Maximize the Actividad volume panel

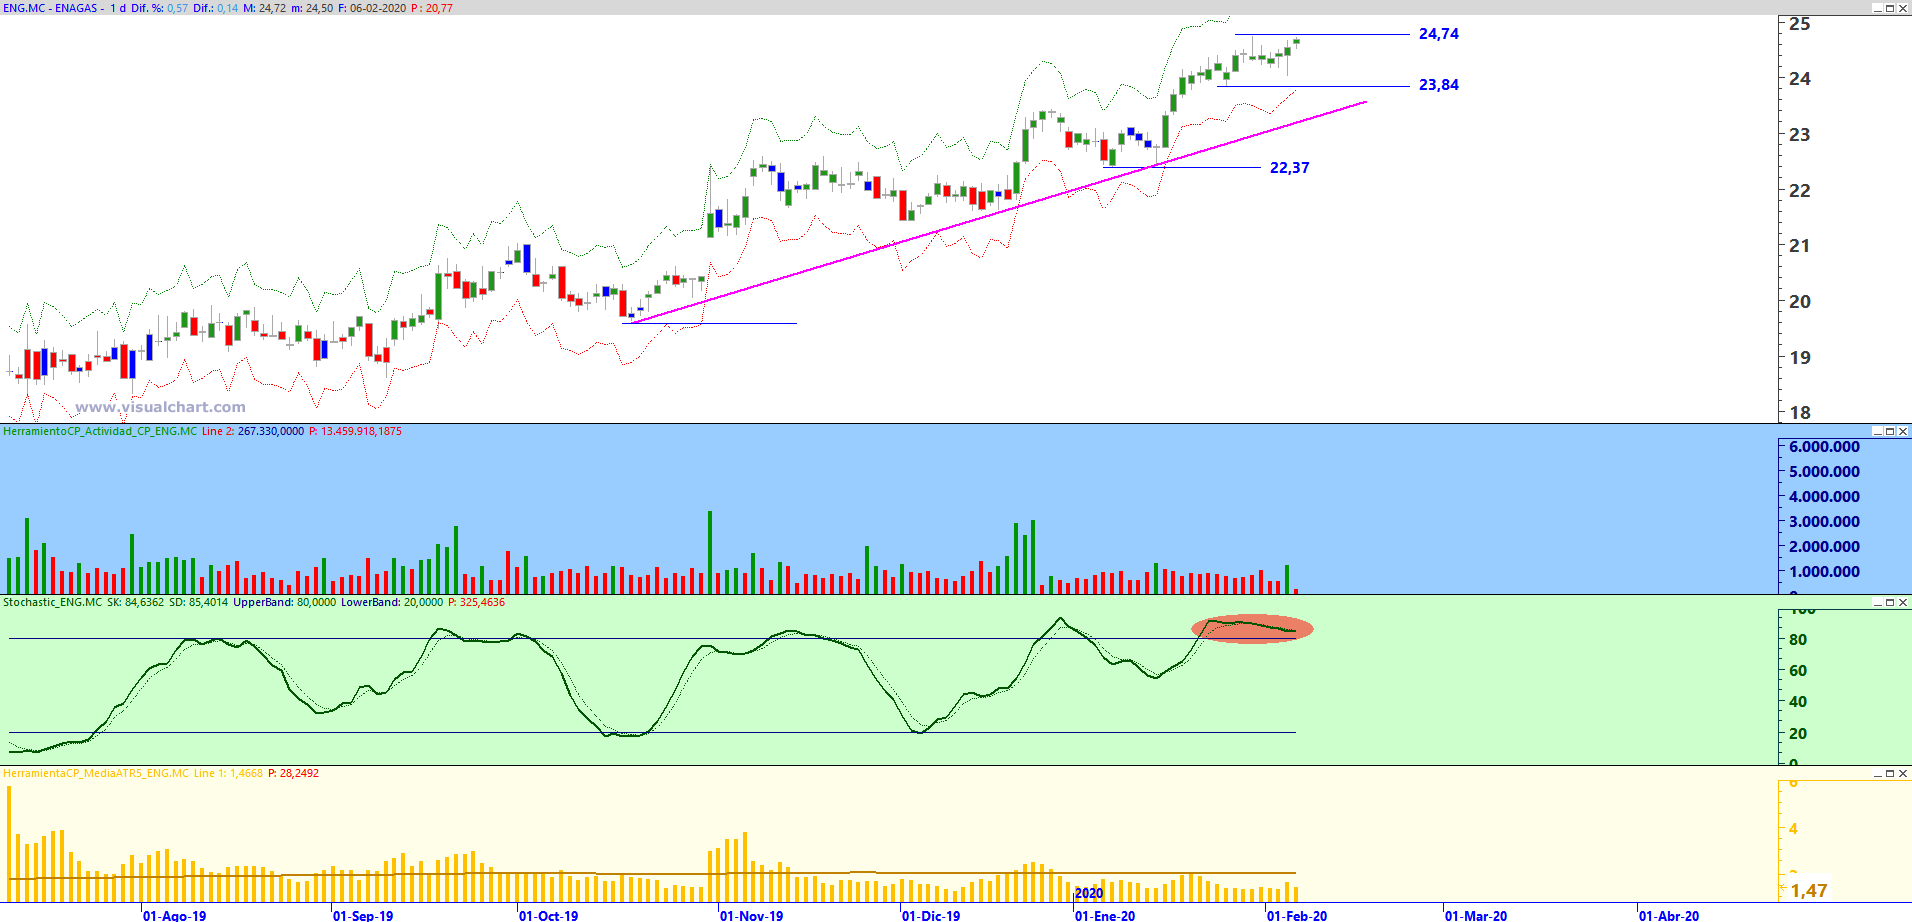pos(1890,432)
